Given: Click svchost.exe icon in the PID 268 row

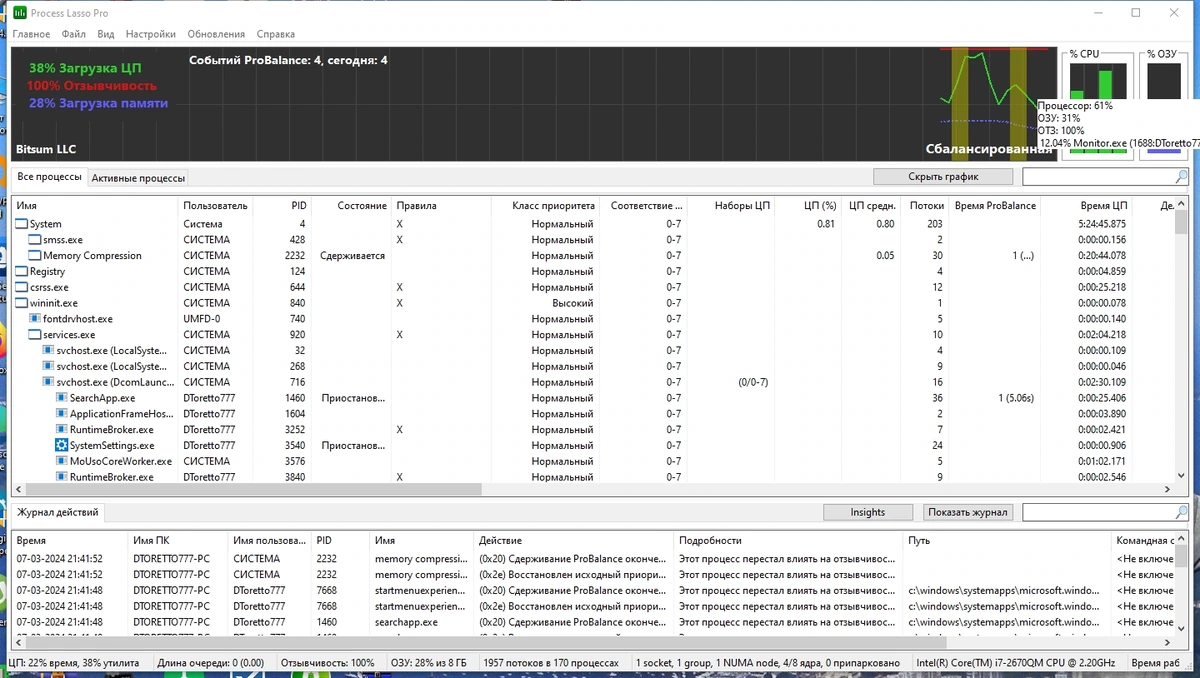Looking at the screenshot, I should click(48, 367).
